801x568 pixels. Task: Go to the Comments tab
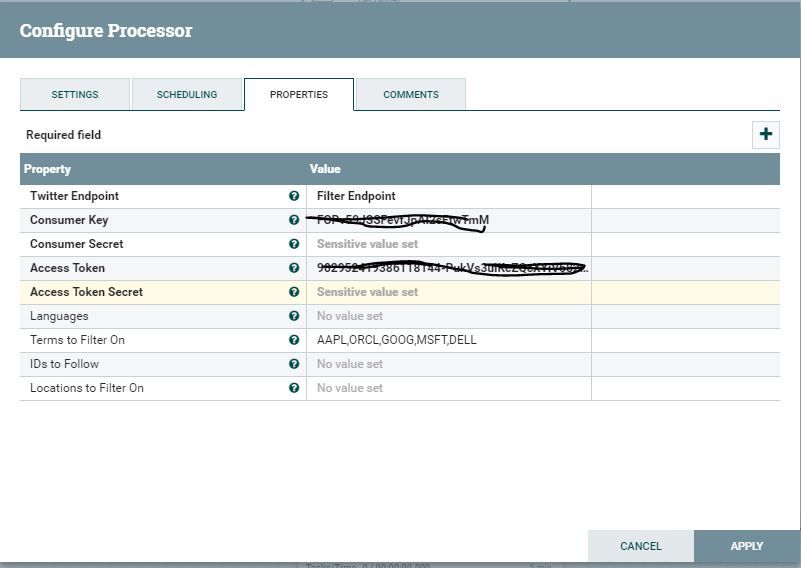click(411, 94)
